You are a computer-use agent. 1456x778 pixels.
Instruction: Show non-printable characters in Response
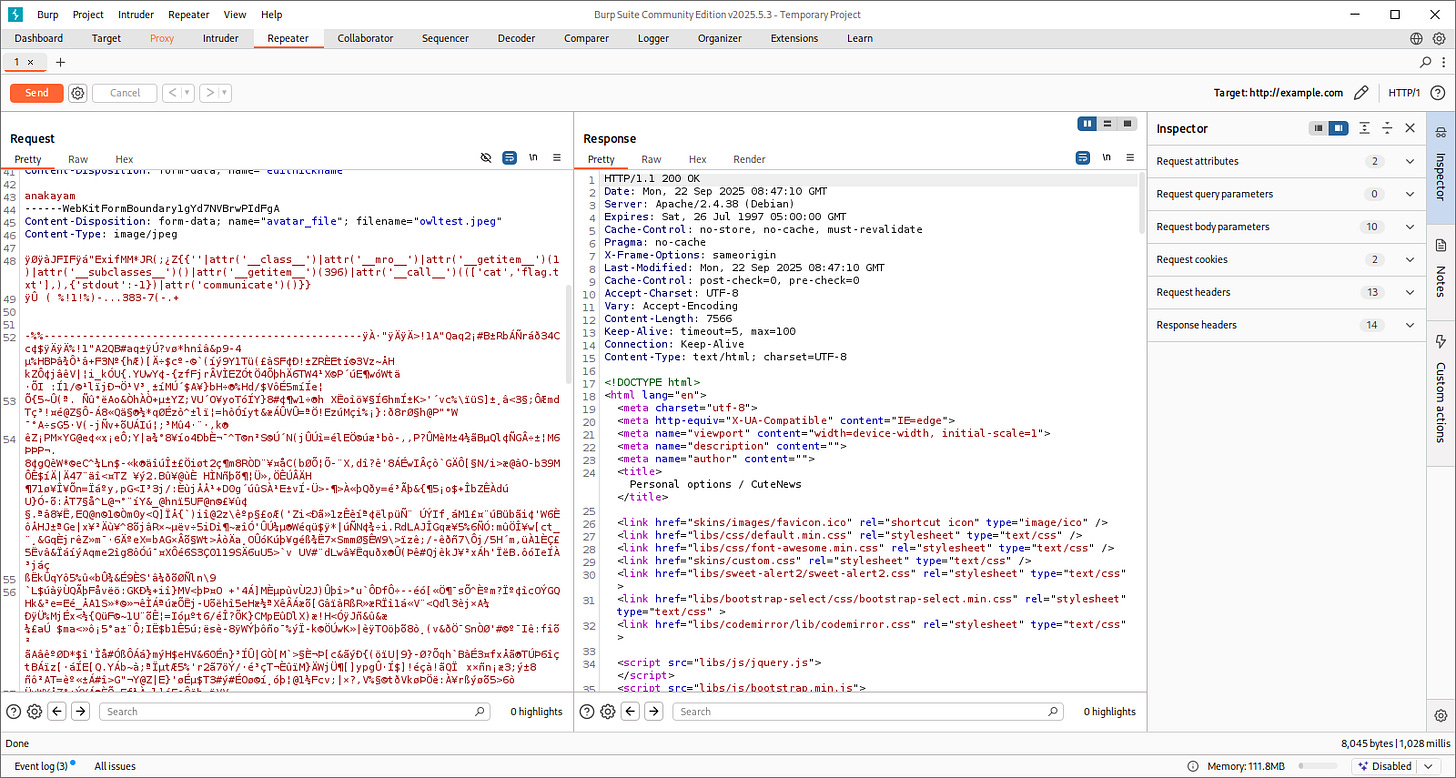1105,158
